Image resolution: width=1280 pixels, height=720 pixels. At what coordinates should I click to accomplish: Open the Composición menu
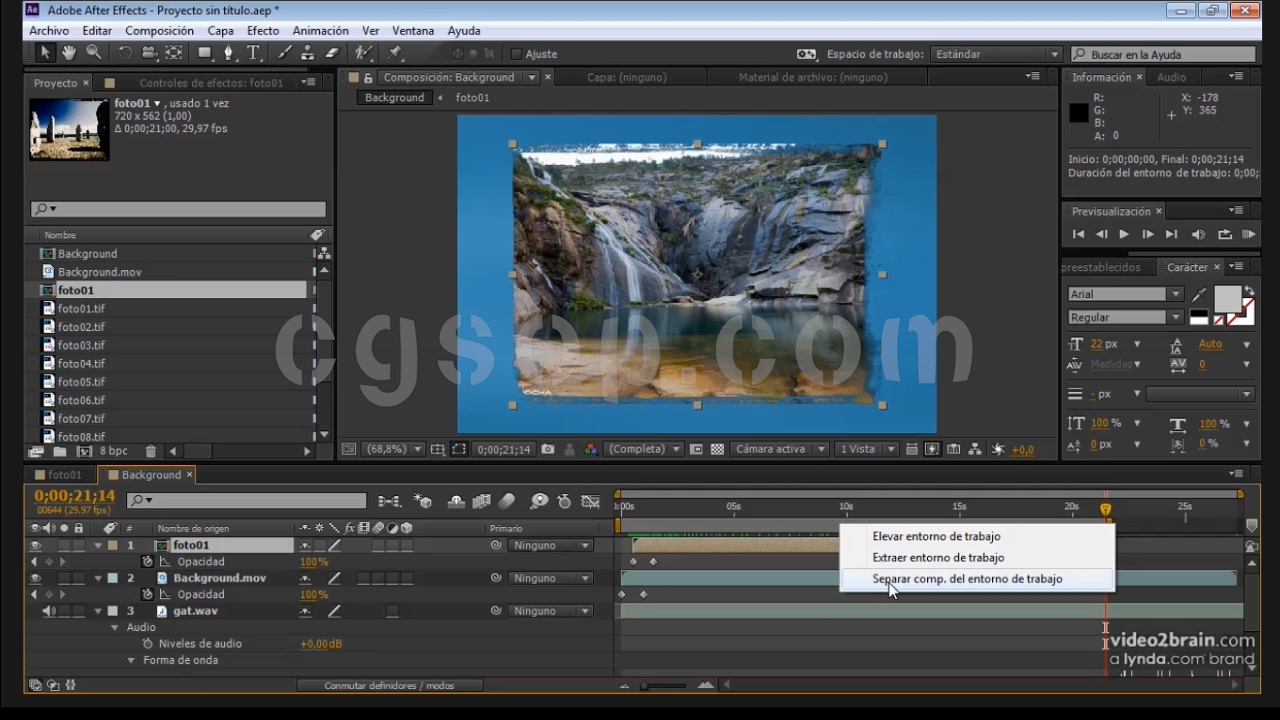pyautogui.click(x=159, y=31)
